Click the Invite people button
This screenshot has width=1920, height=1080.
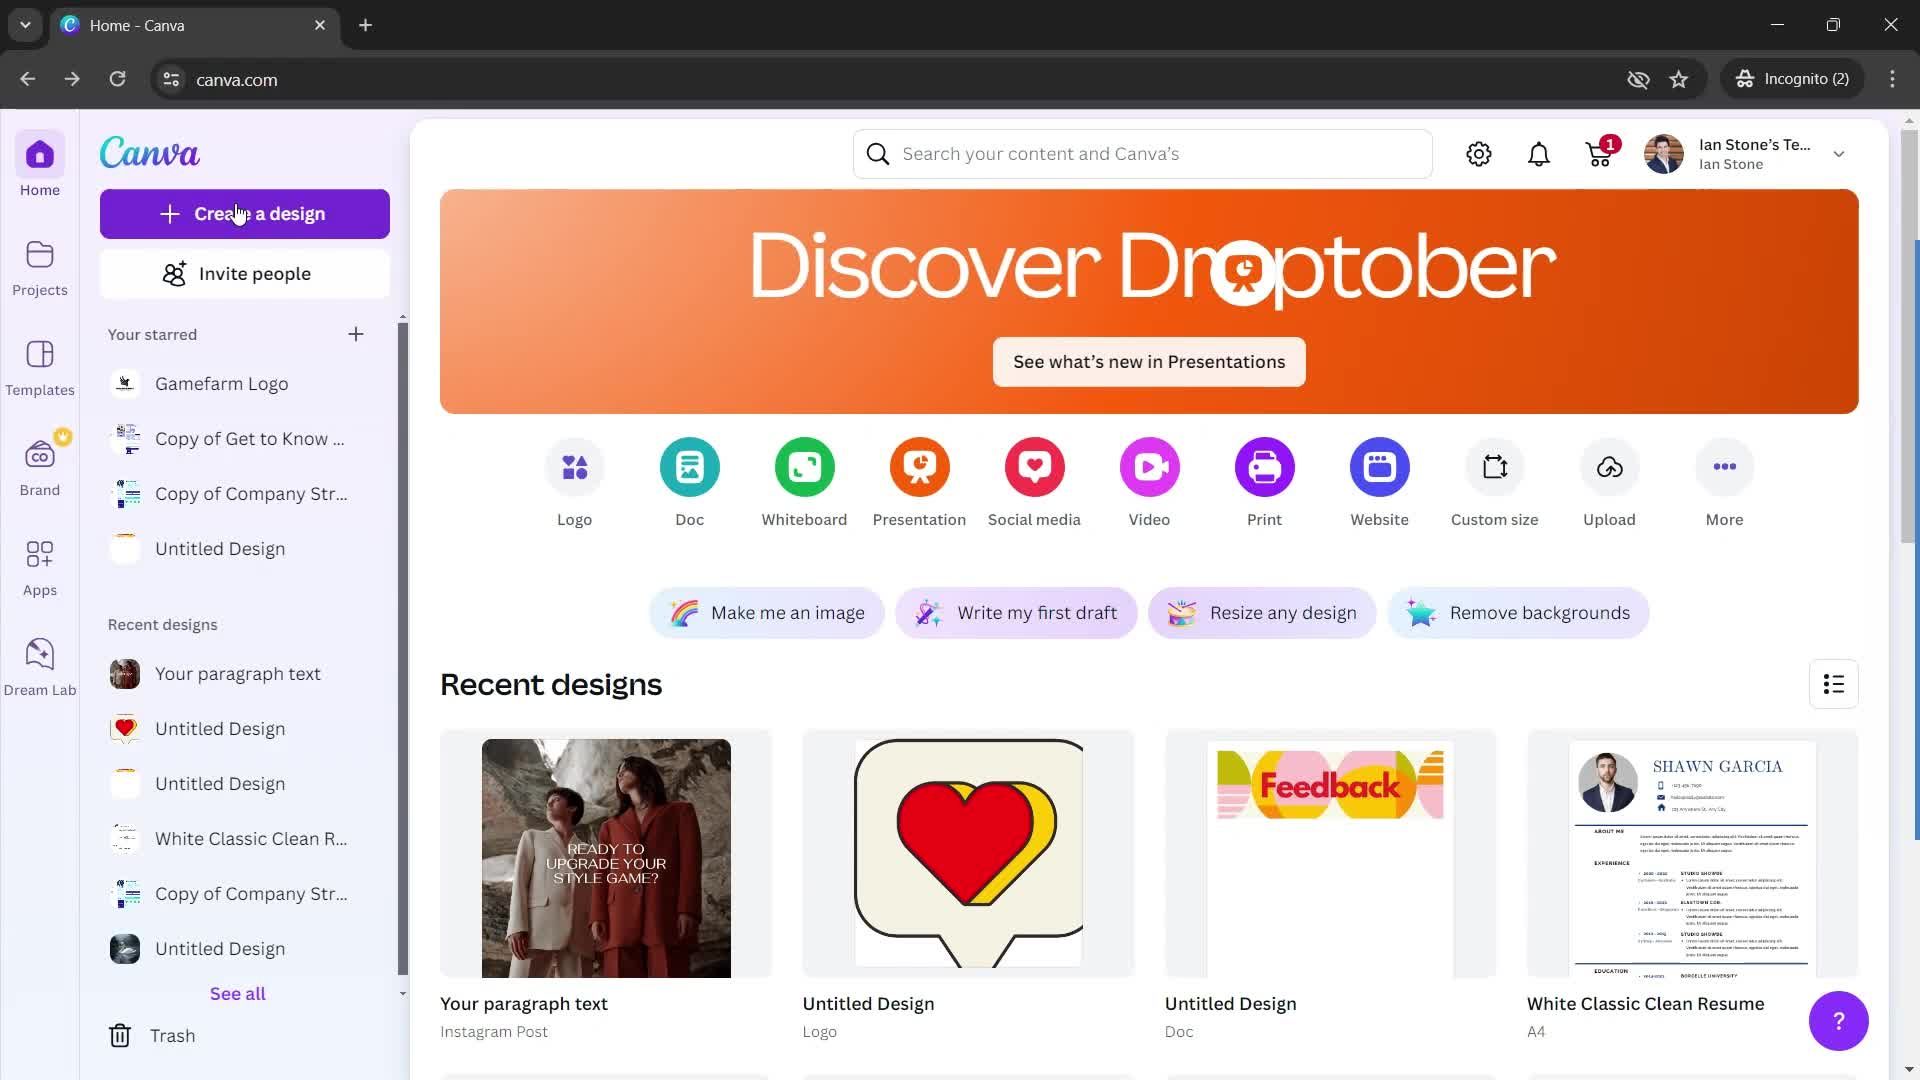pos(245,273)
